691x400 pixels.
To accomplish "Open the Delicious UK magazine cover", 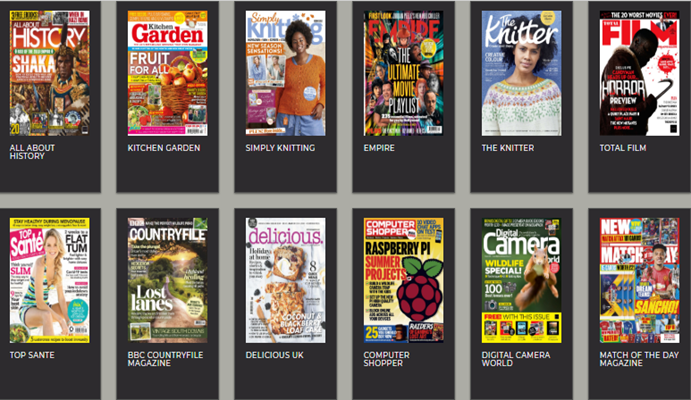I will (286, 280).
